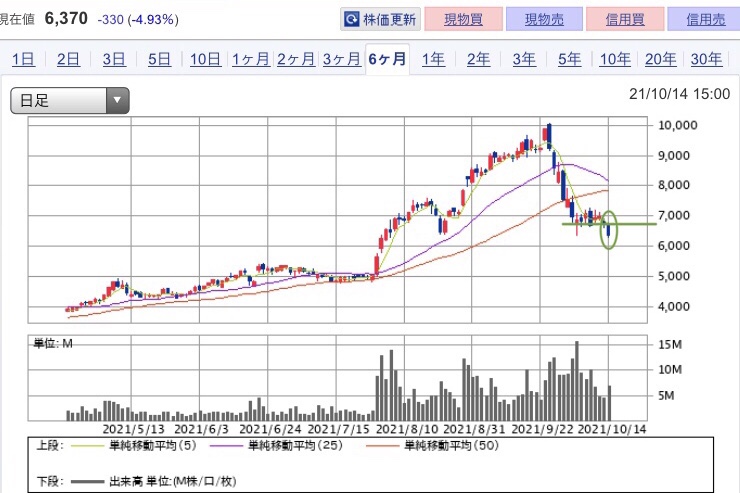Screen dimensions: 740x493
Task: Switch to the 10年 chart period
Action: (x=615, y=59)
